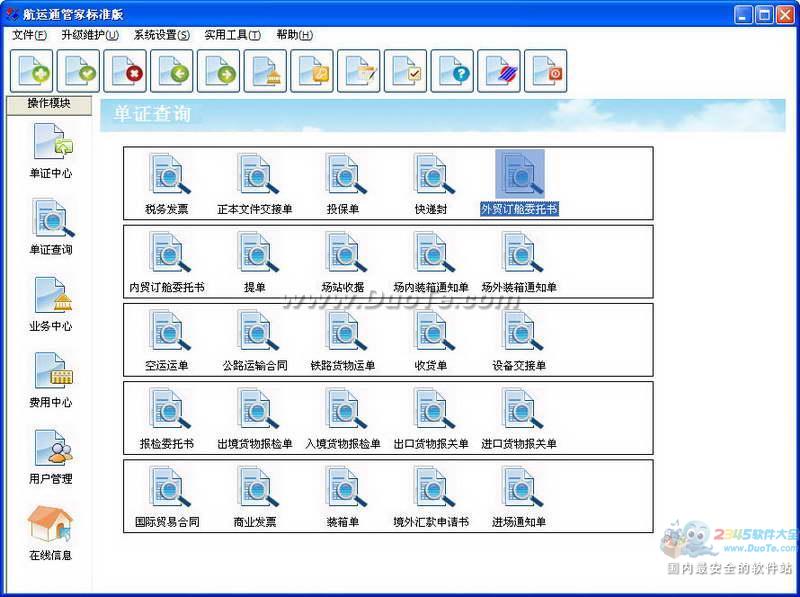800x597 pixels.
Task: Open the 实用工具(T) menu
Action: 232,35
